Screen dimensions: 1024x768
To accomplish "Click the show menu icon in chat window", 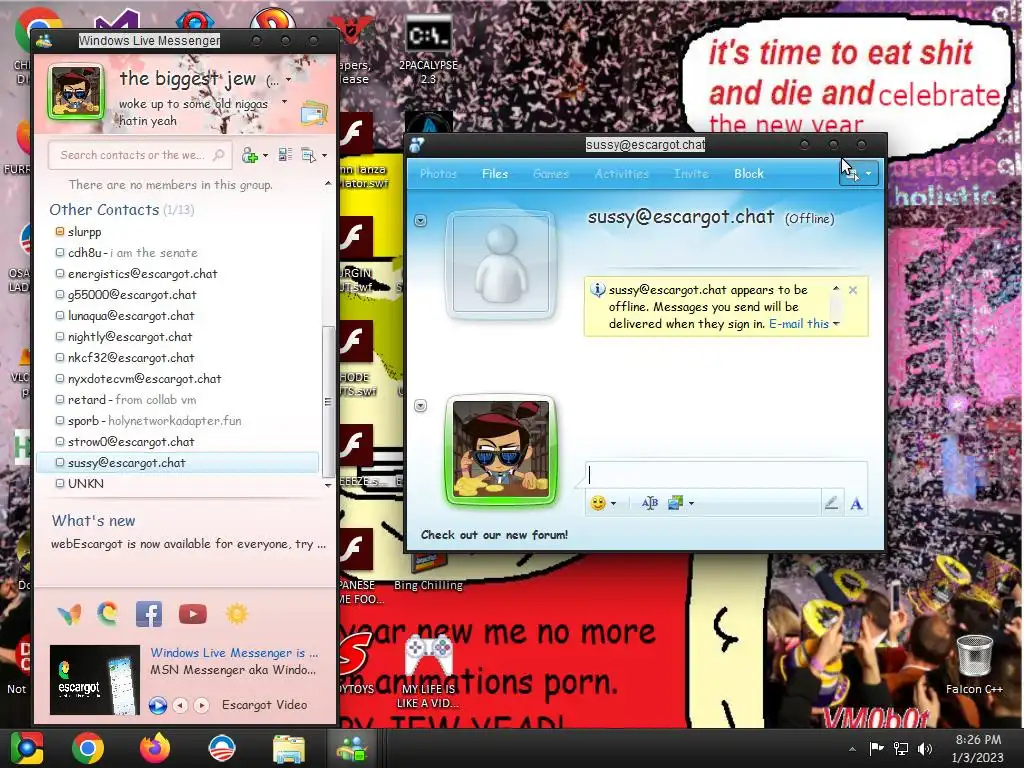I will [x=851, y=173].
